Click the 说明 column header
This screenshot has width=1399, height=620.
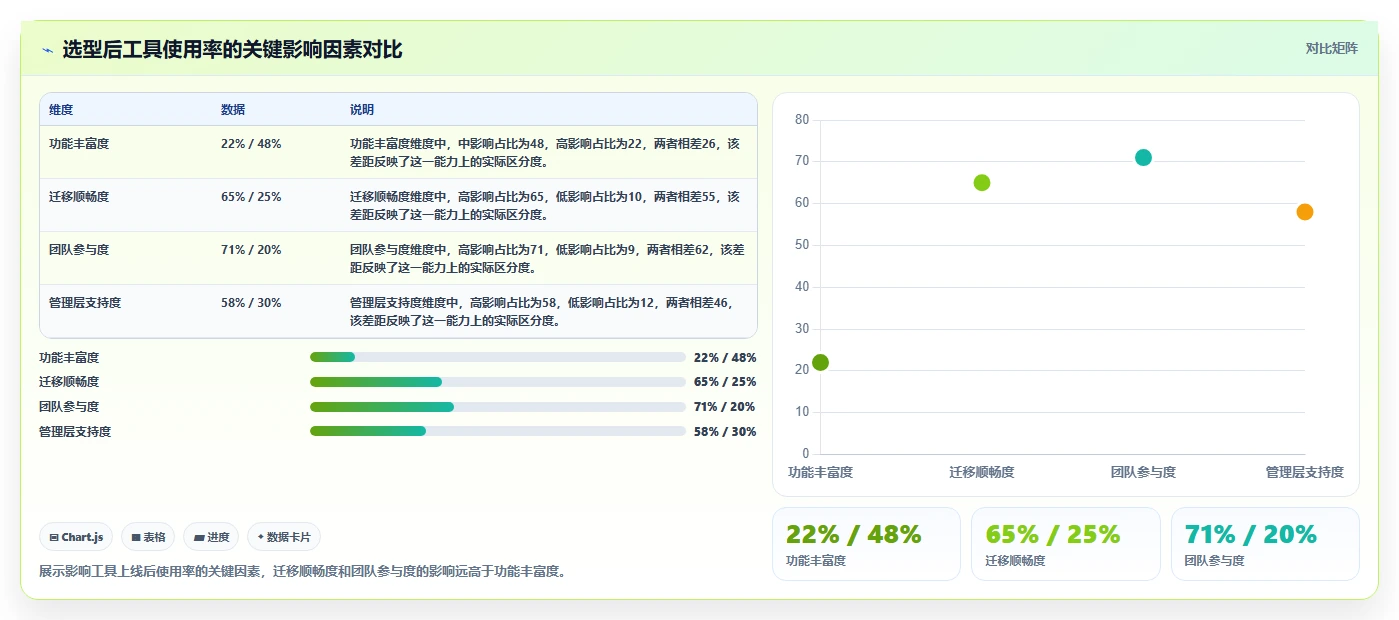point(362,110)
